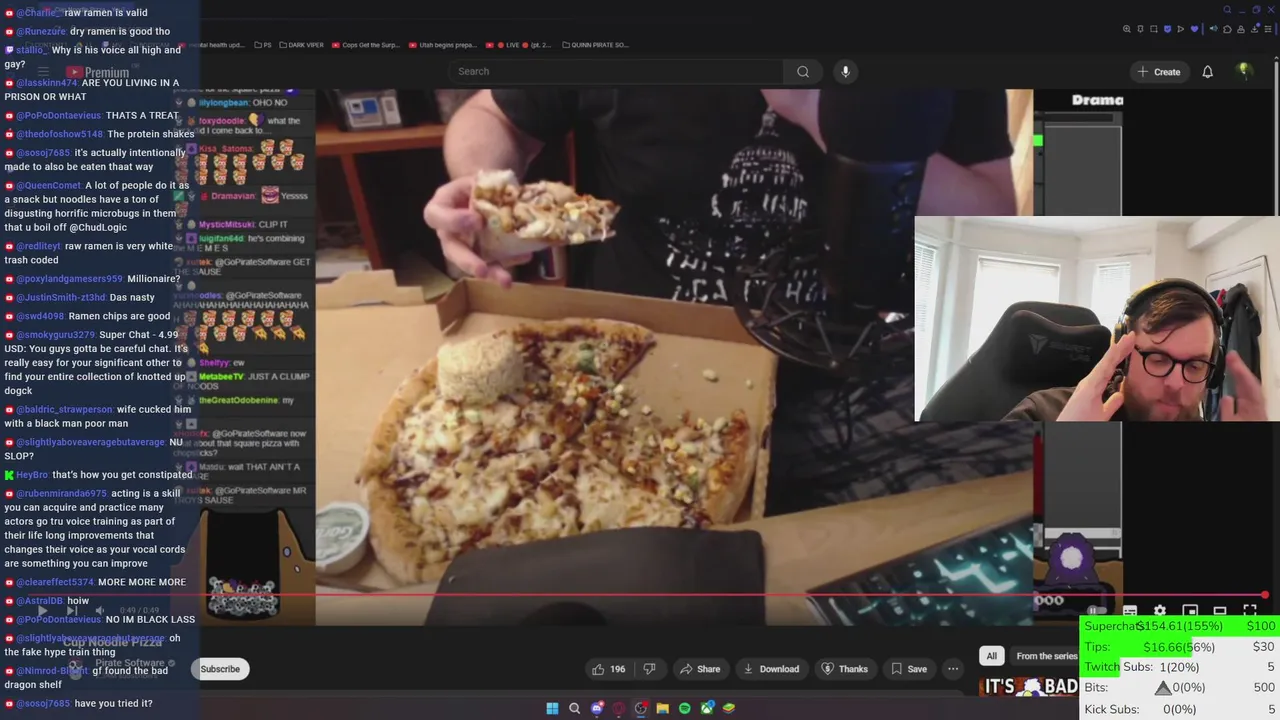Viewport: 1280px width, 720px height.
Task: Open the browser profile account icon
Action: pyautogui.click(x=1241, y=29)
